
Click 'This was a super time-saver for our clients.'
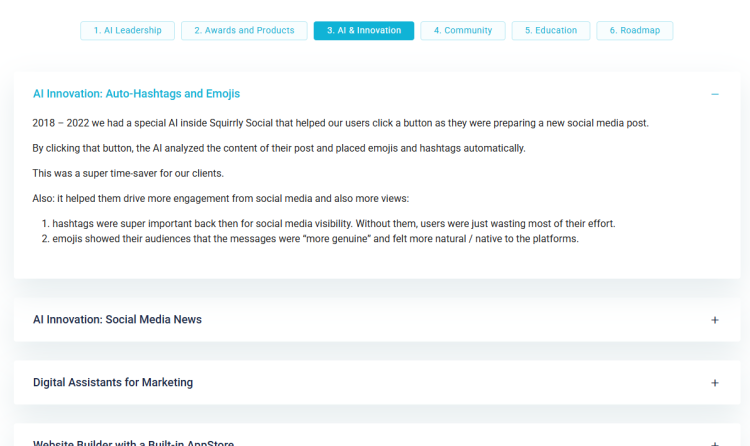(x=128, y=173)
